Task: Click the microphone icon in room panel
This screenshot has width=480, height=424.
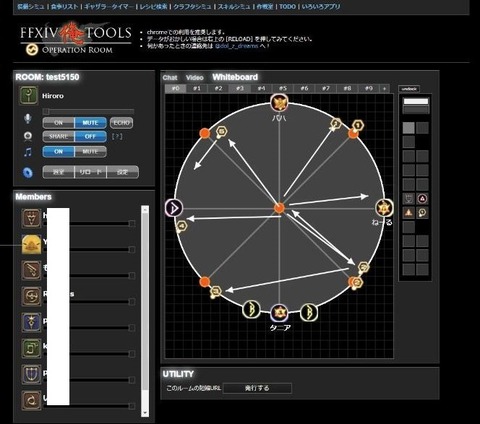Action: tap(28, 118)
